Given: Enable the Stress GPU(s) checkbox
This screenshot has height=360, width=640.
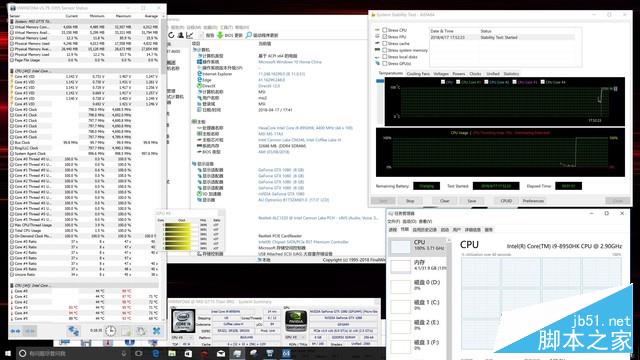Looking at the screenshot, I should click(384, 64).
